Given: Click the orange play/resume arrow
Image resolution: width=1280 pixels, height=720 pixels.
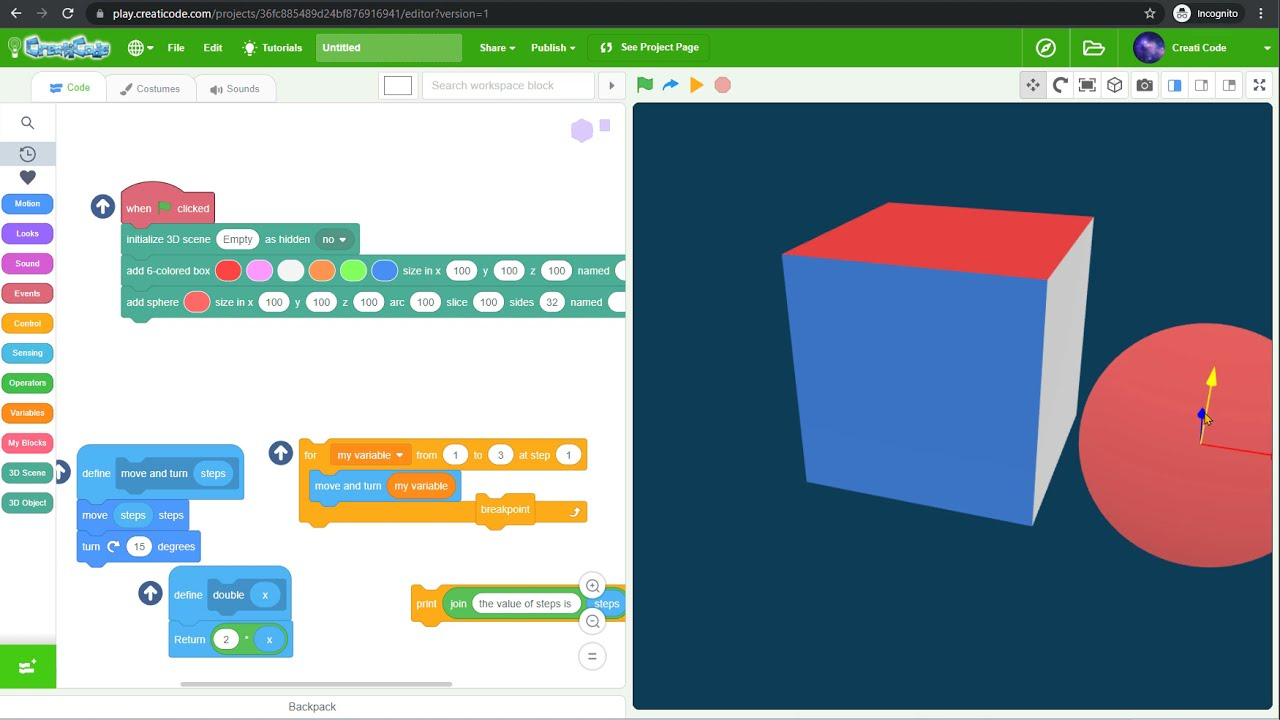Looking at the screenshot, I should click(697, 85).
